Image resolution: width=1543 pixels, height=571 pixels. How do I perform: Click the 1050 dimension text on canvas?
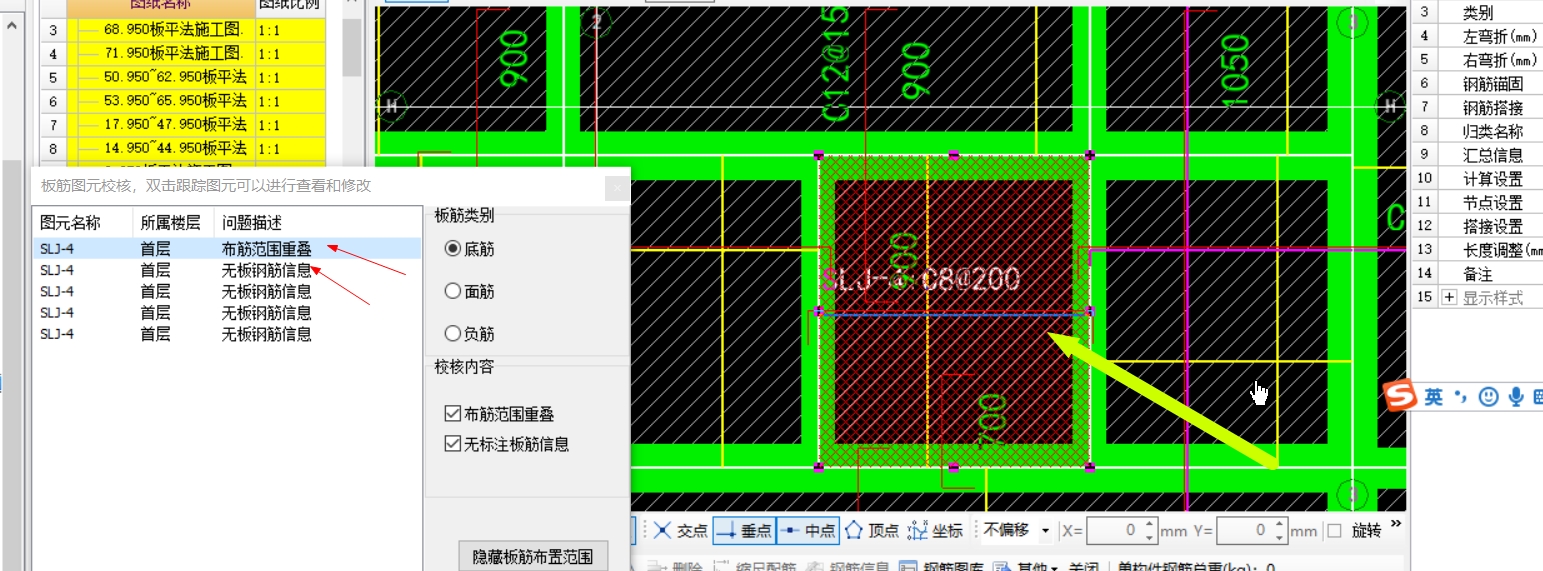click(x=1235, y=70)
